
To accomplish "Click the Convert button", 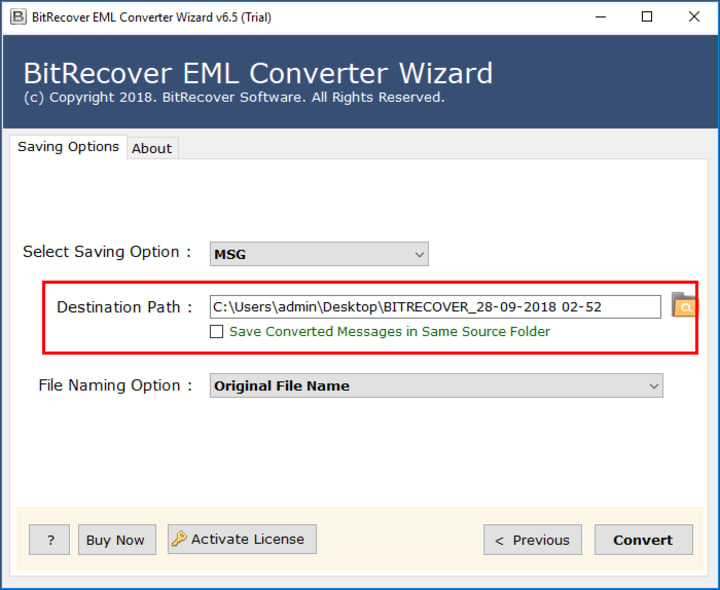I will coord(643,539).
